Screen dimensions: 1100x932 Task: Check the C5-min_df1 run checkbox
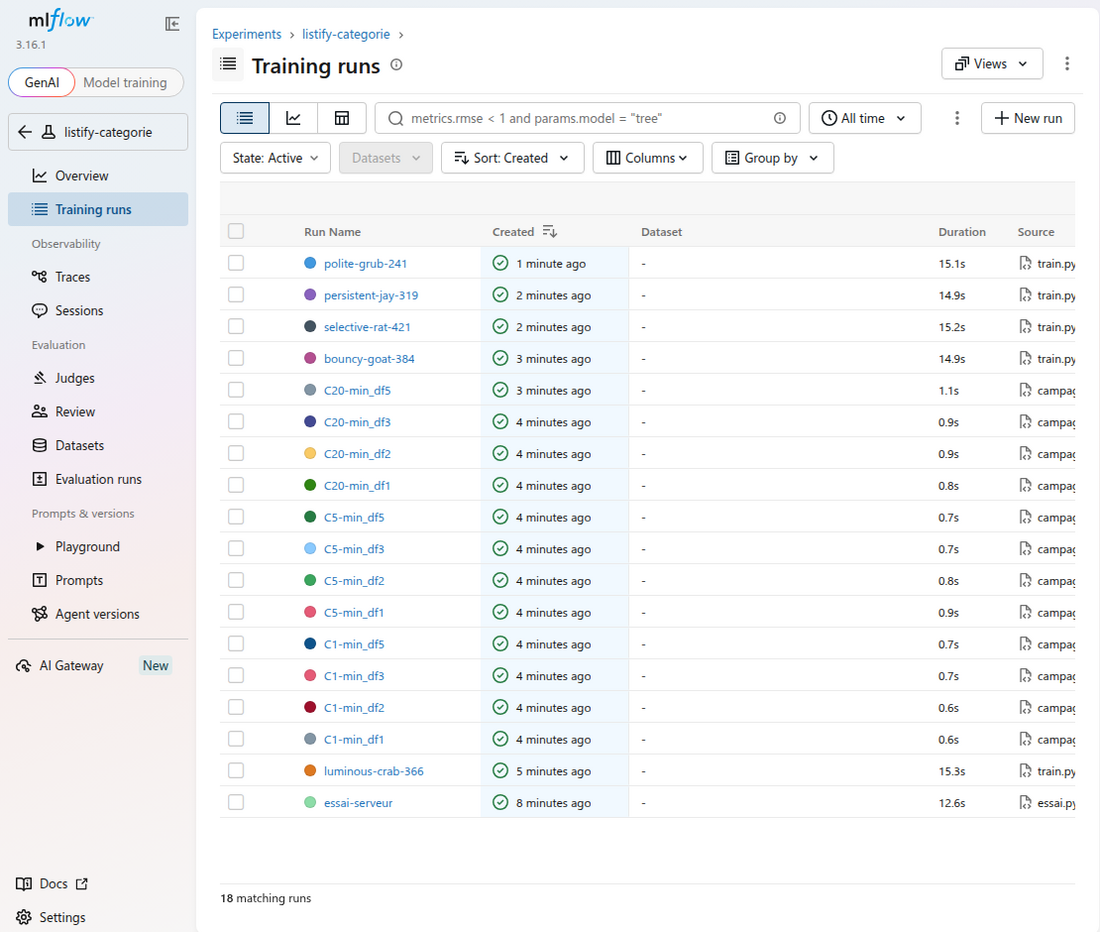pyautogui.click(x=236, y=612)
